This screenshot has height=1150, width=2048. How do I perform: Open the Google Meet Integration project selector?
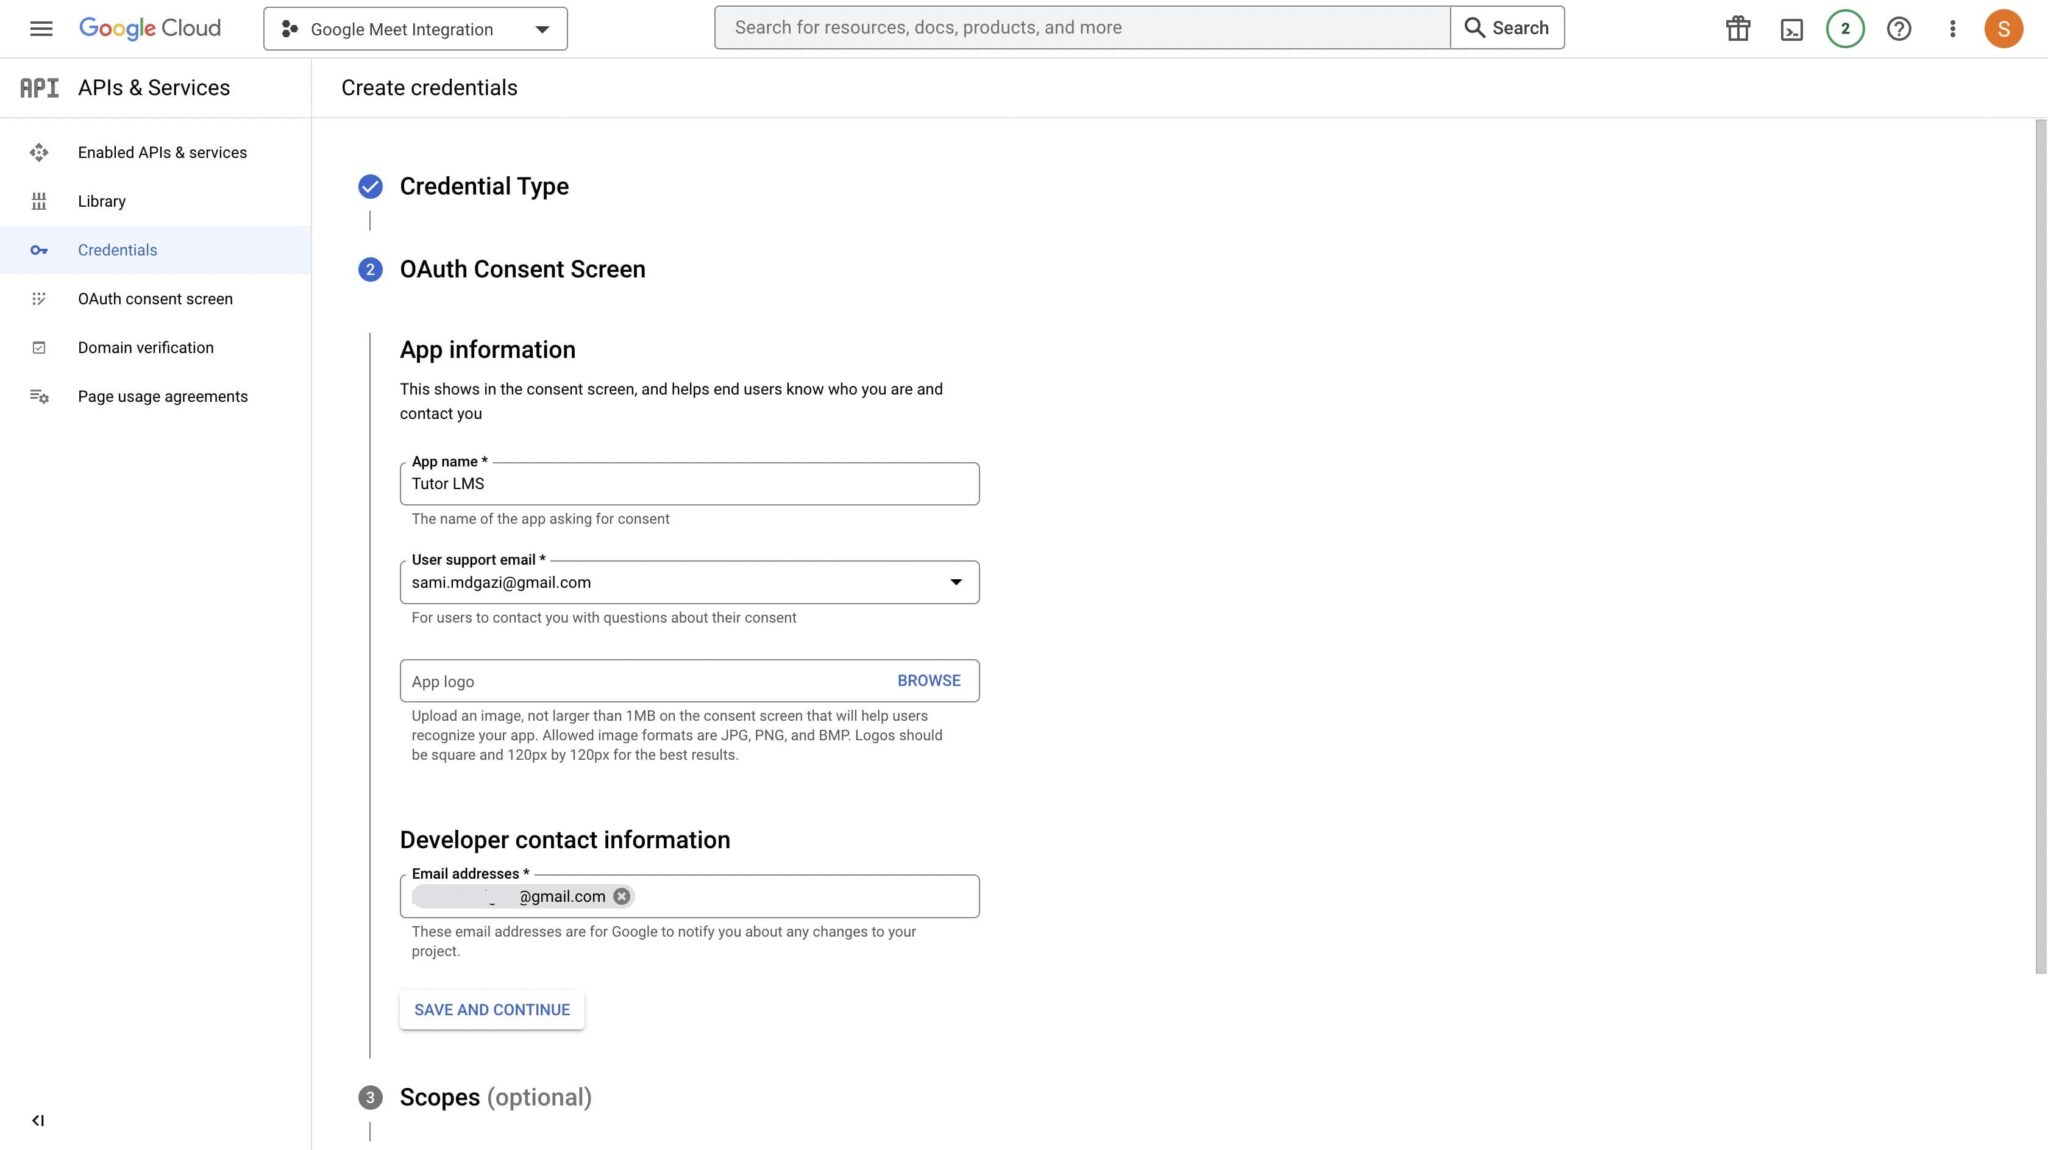(x=414, y=28)
